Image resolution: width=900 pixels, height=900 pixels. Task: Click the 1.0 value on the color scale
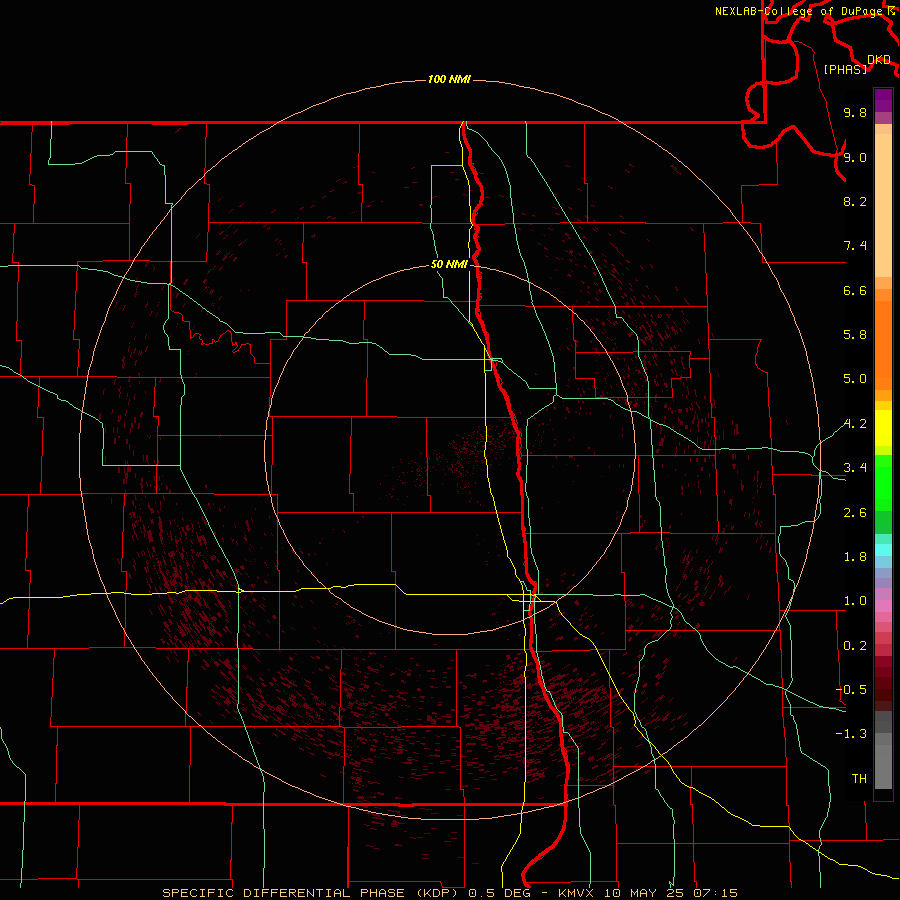[855, 601]
